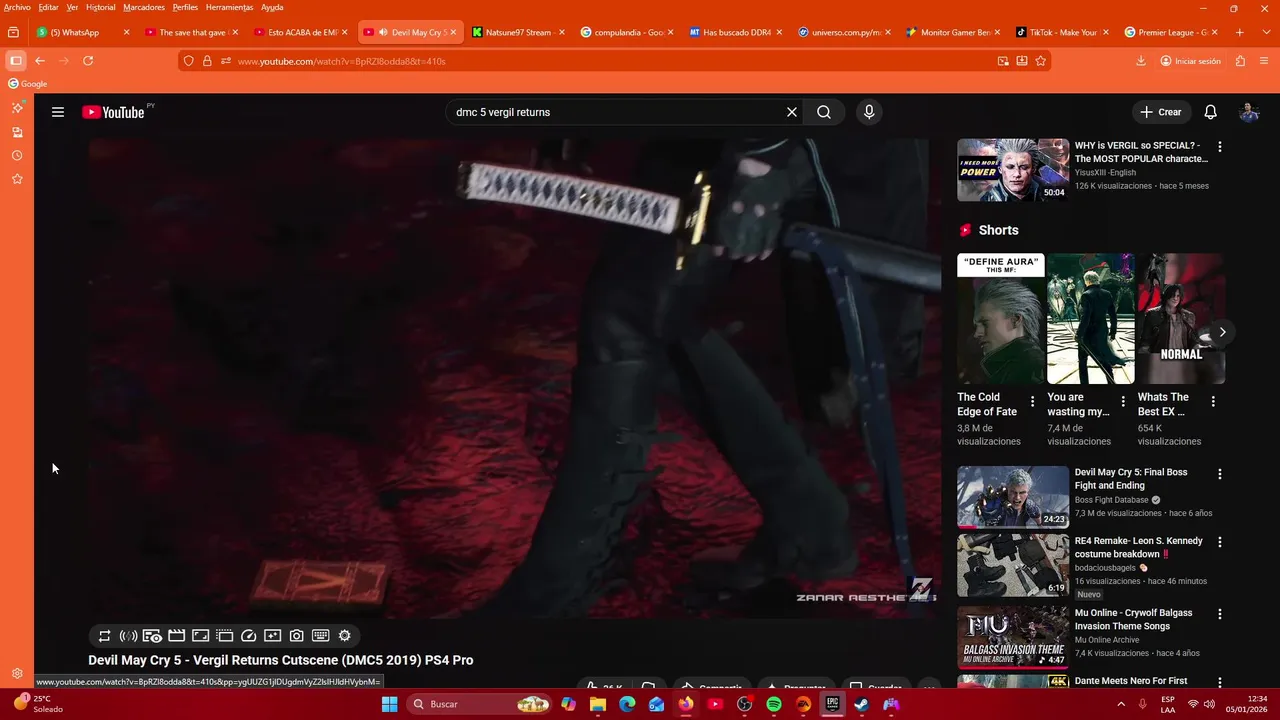Open options for Whats The Best EX short

pyautogui.click(x=1213, y=402)
